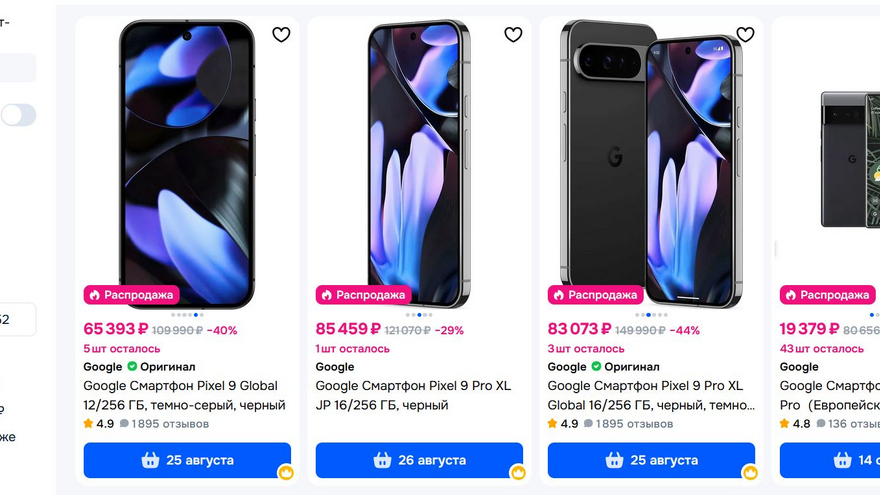Image resolution: width=880 pixels, height=495 pixels.
Task: Click Распродажа badge on second product
Action: pyautogui.click(x=364, y=295)
